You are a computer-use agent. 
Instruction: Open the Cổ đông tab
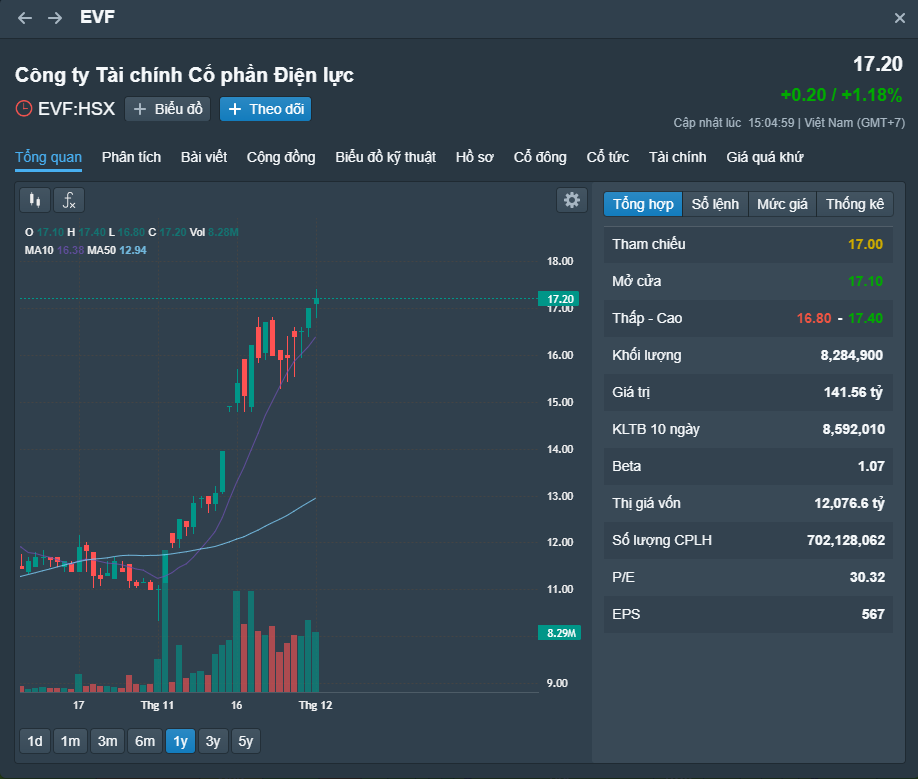tap(540, 157)
